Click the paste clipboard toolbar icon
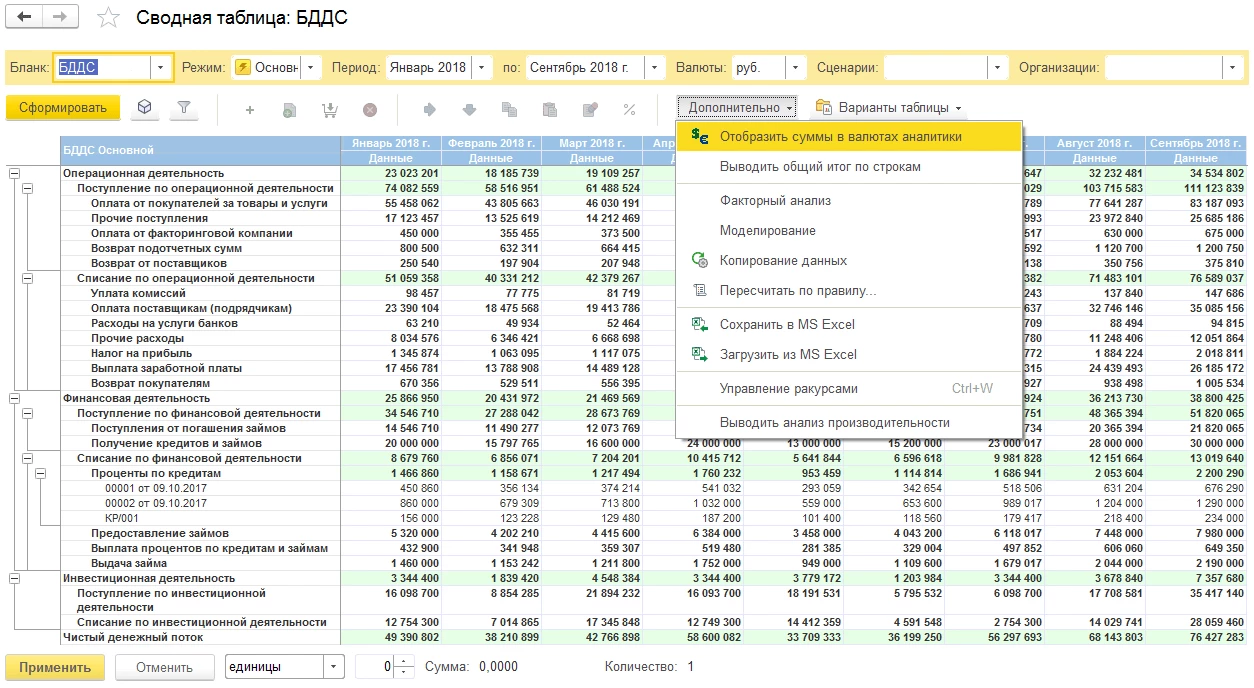Viewport: 1254px width, 688px height. point(549,109)
